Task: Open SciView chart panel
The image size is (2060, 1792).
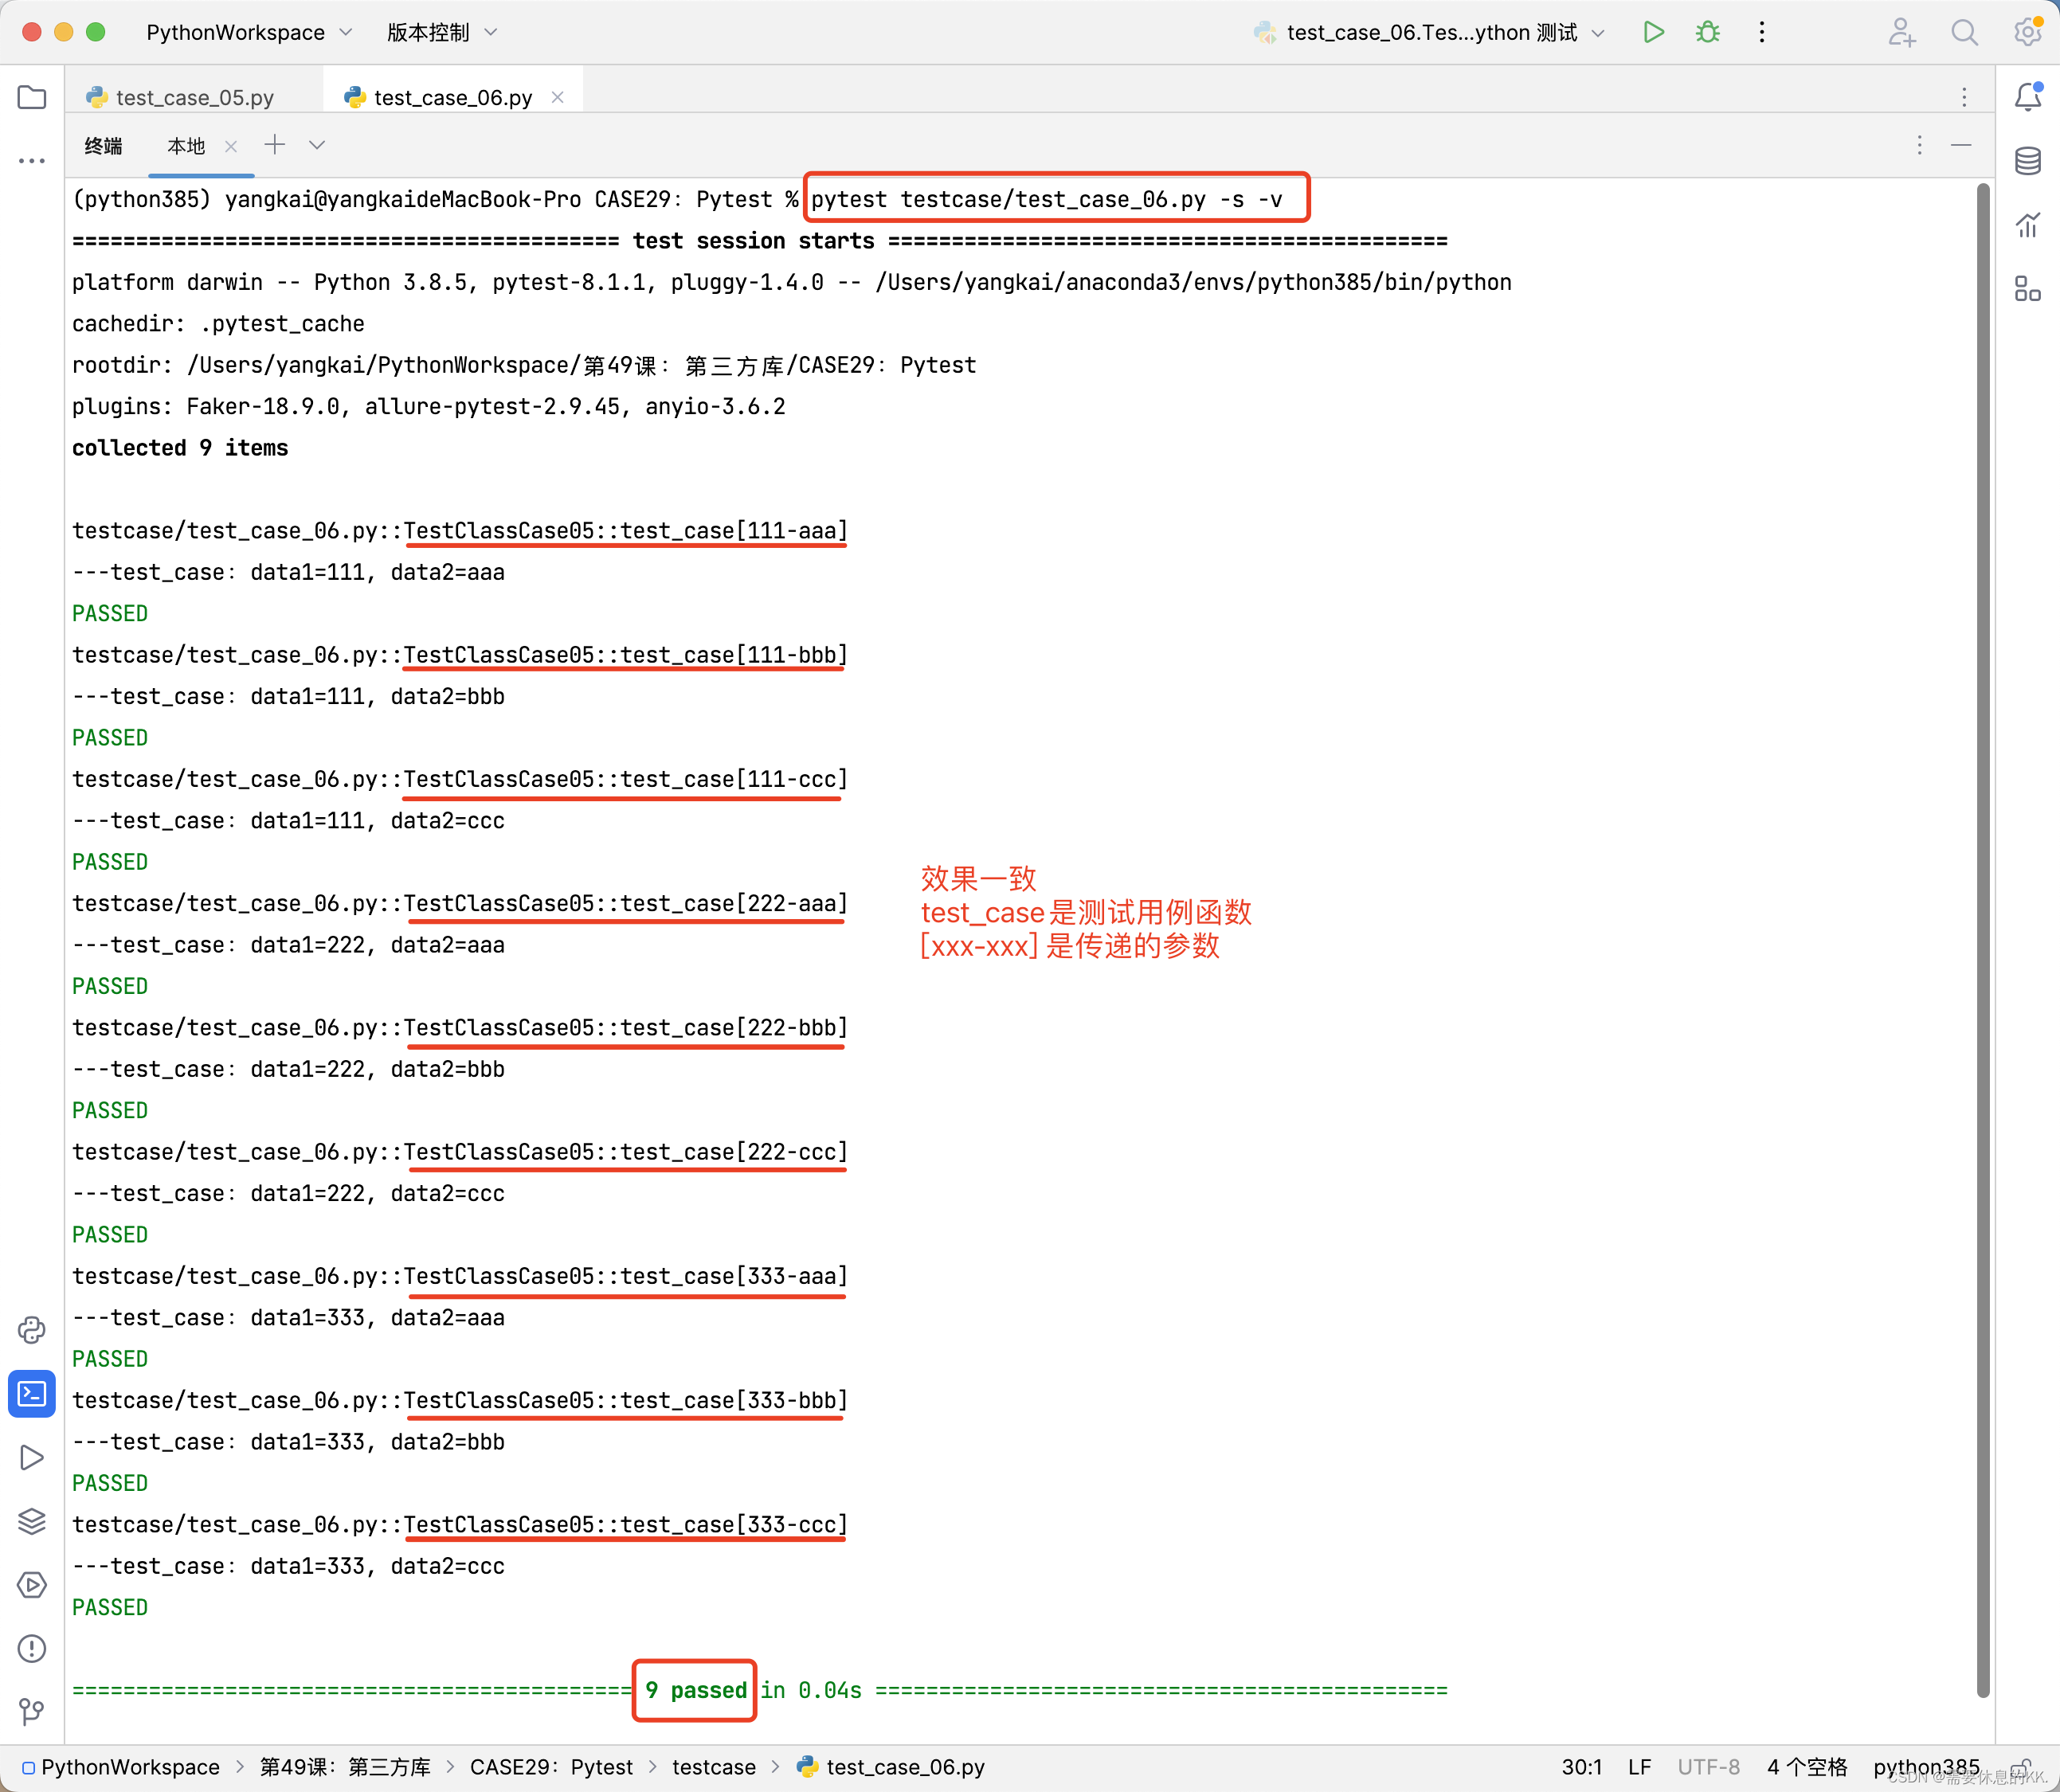Action: click(2028, 225)
